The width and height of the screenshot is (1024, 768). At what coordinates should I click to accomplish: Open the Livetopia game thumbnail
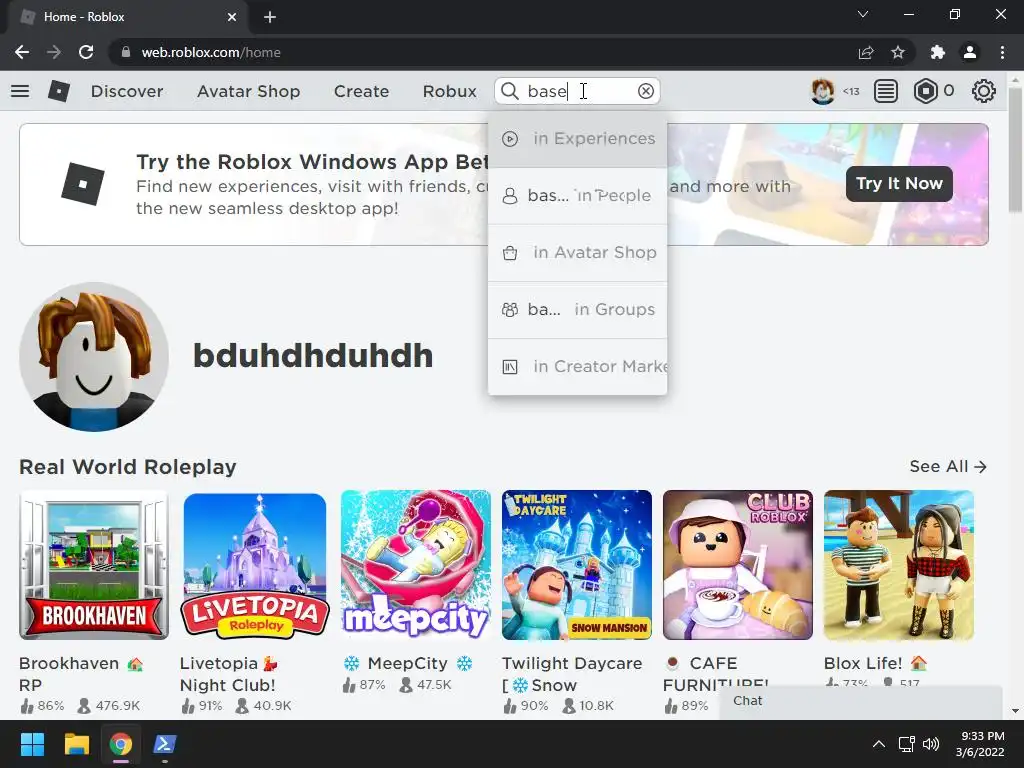pyautogui.click(x=255, y=565)
